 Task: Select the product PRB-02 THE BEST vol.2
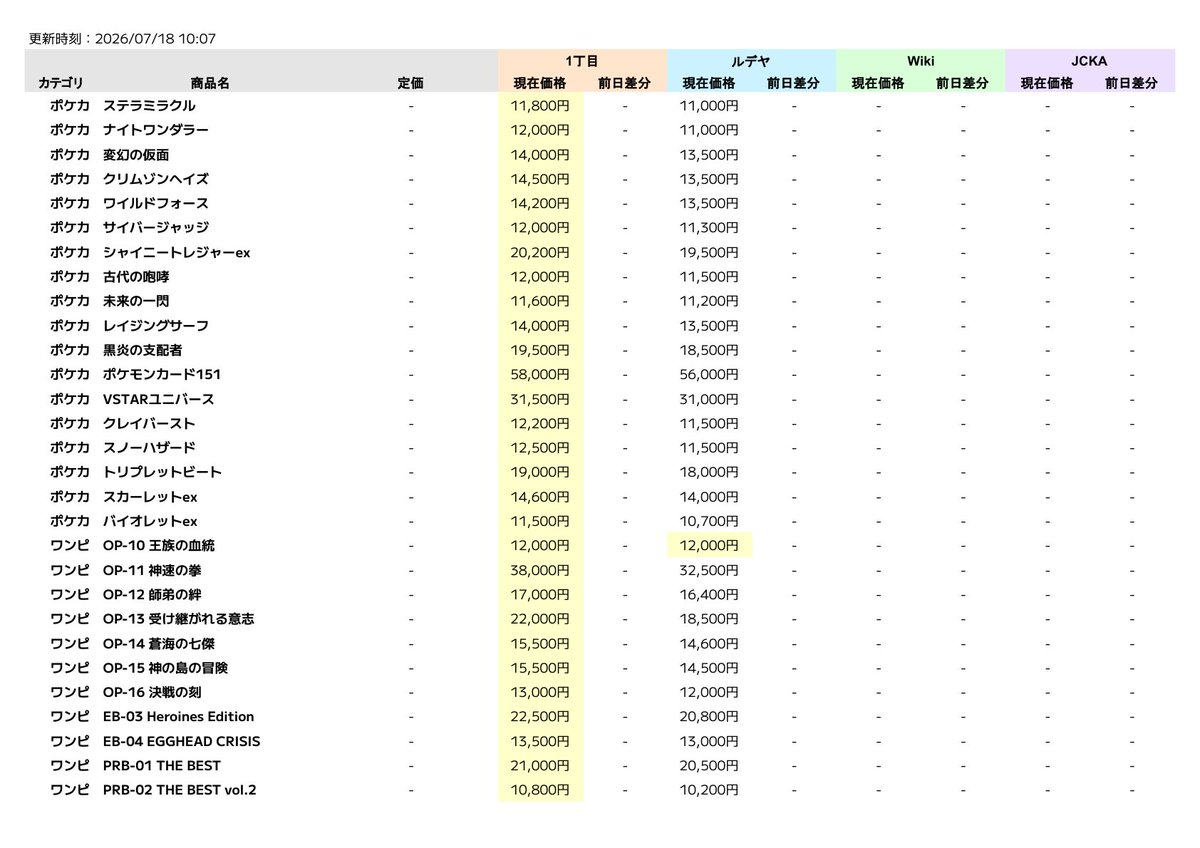click(x=180, y=790)
